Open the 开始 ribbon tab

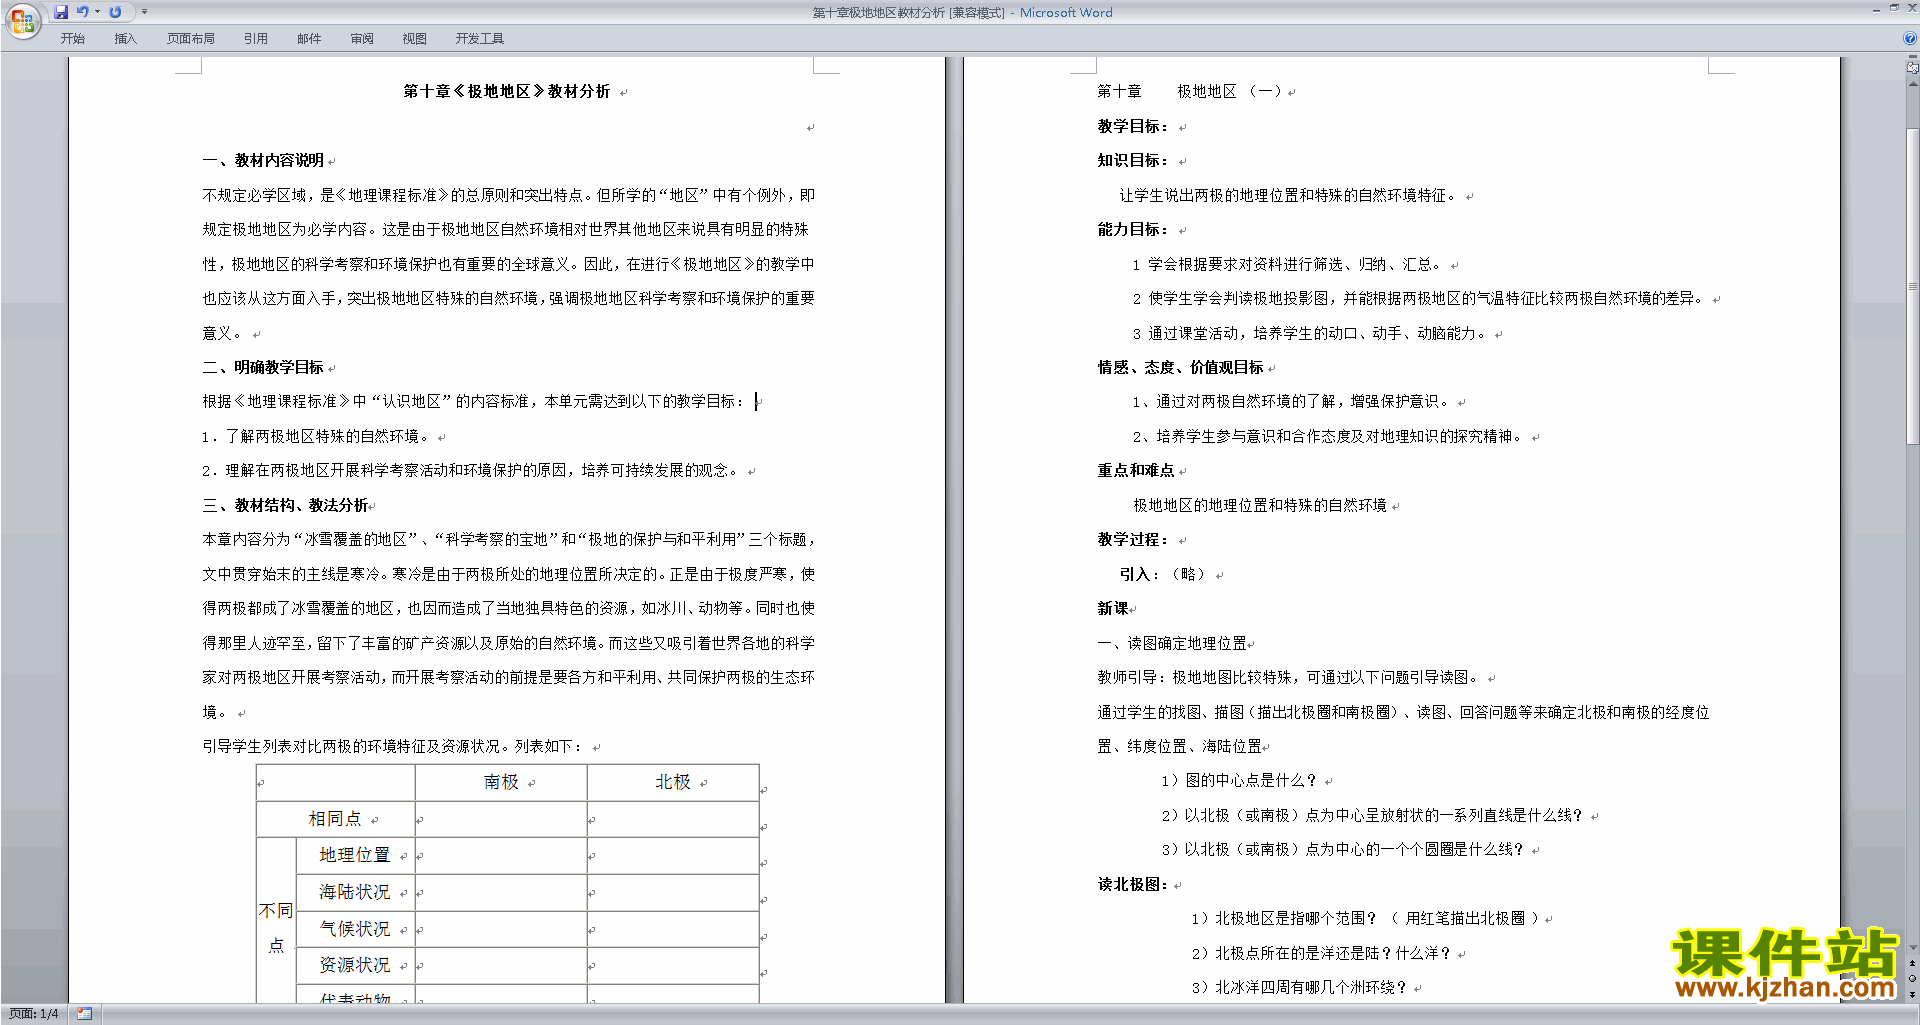[73, 39]
